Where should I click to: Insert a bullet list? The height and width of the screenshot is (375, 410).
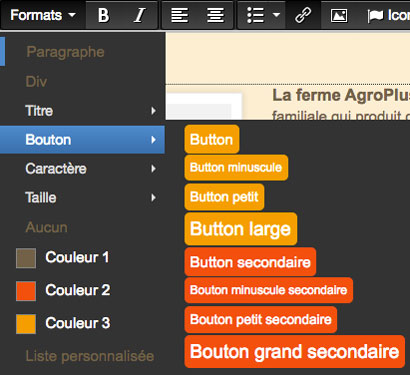[255, 15]
